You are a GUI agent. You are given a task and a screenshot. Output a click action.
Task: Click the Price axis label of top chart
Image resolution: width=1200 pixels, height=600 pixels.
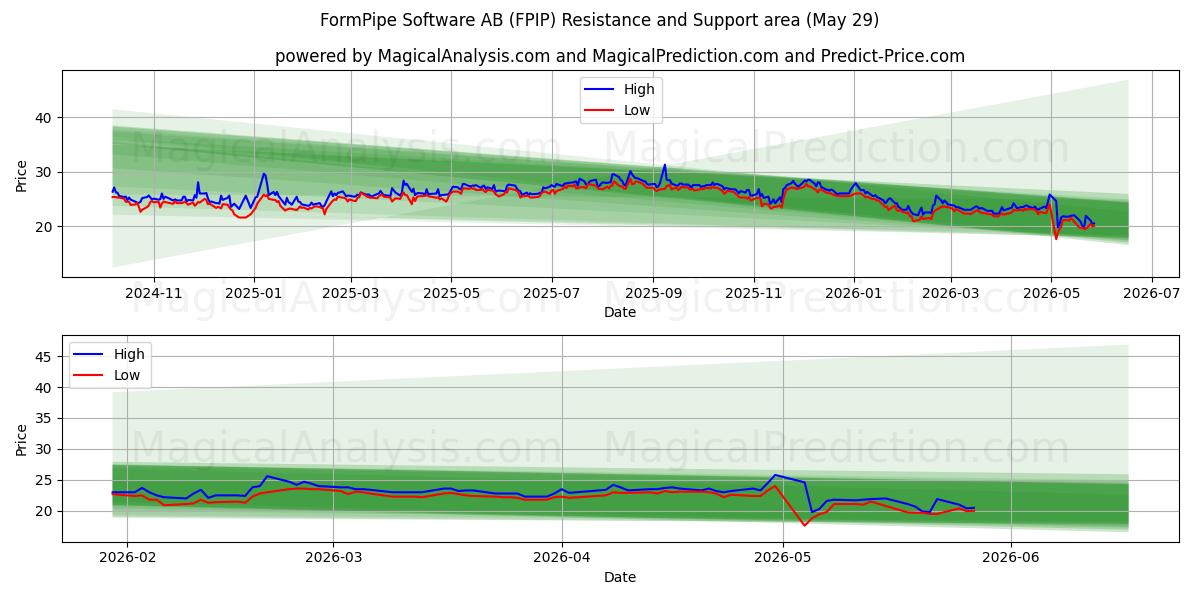(x=22, y=173)
